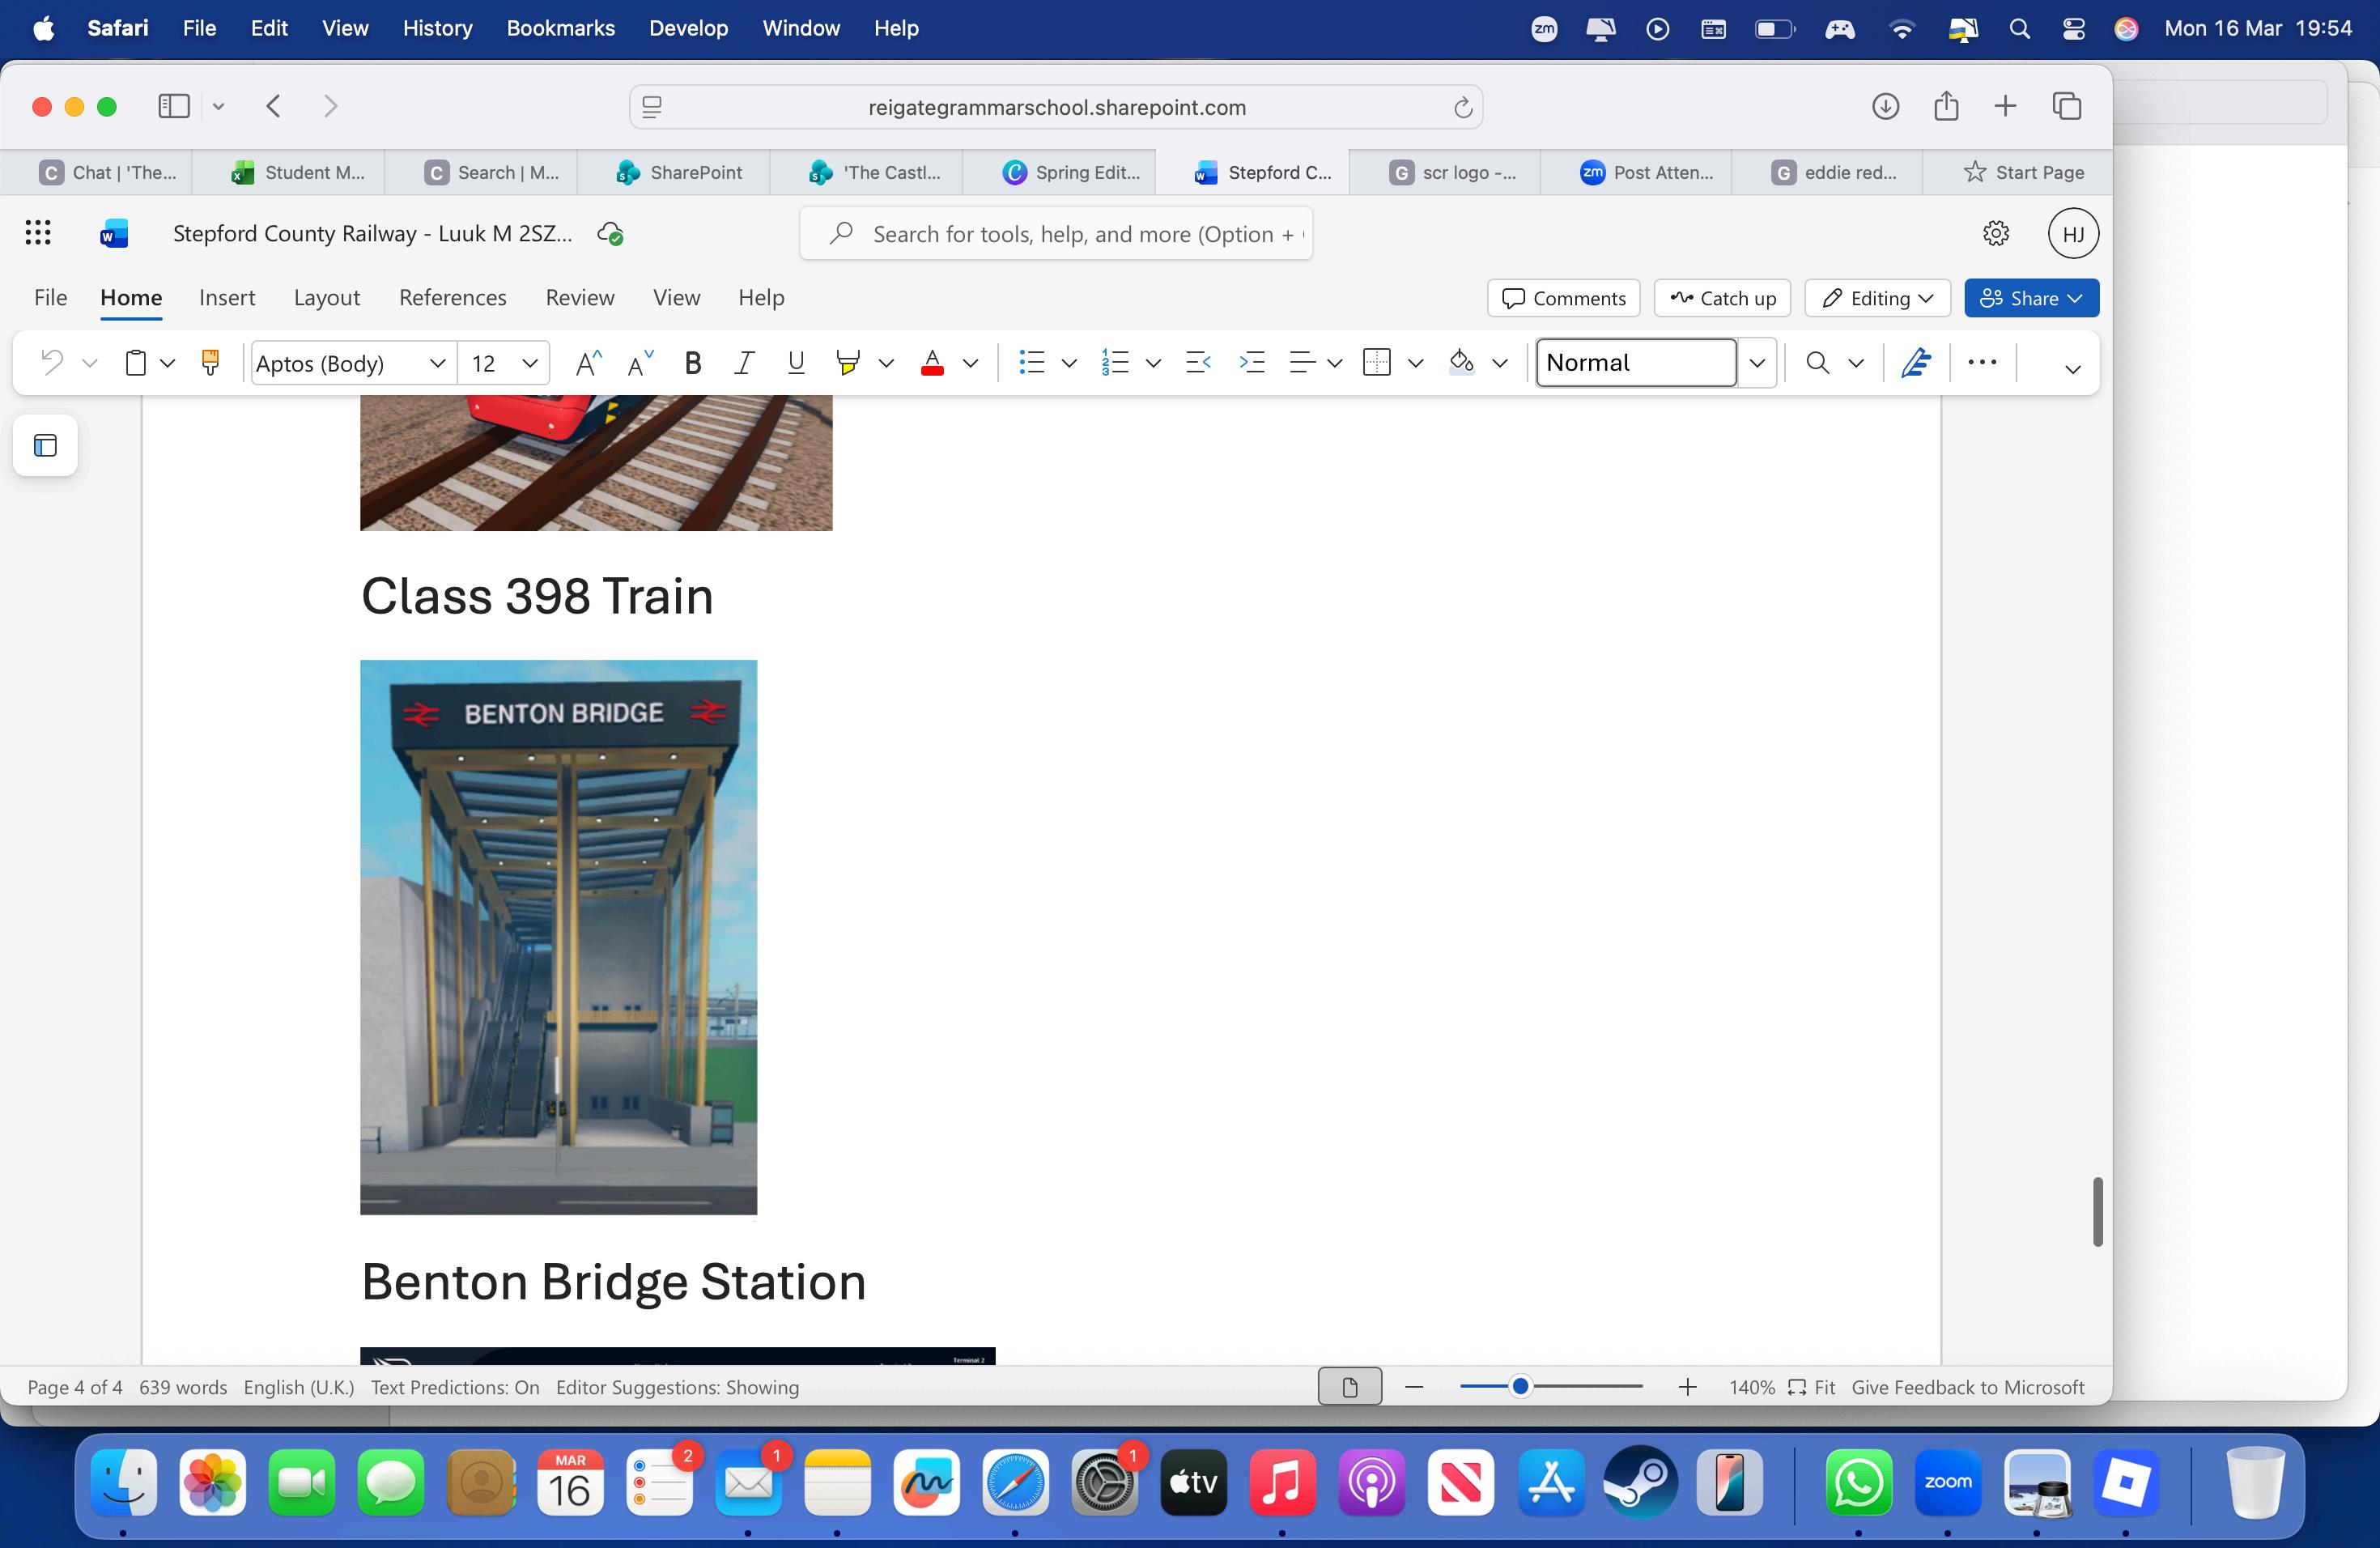Click the Underline icon
The width and height of the screenshot is (2380, 1548).
click(x=796, y=363)
